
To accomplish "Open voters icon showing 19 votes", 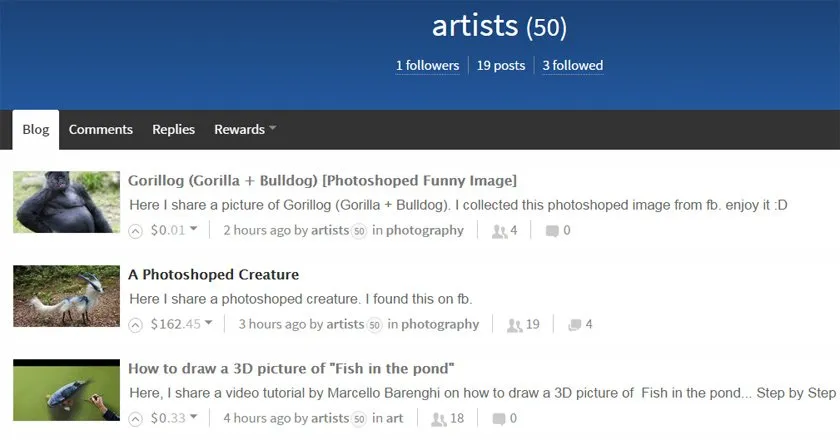I will (x=514, y=325).
